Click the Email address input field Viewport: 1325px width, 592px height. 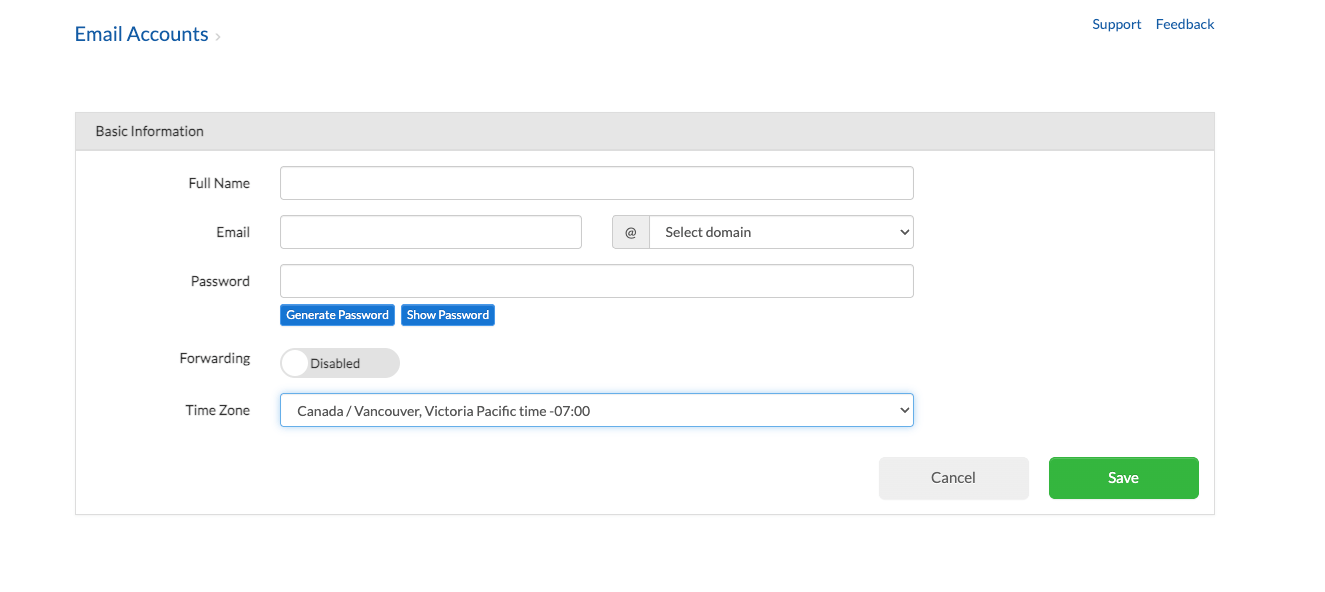(x=430, y=231)
